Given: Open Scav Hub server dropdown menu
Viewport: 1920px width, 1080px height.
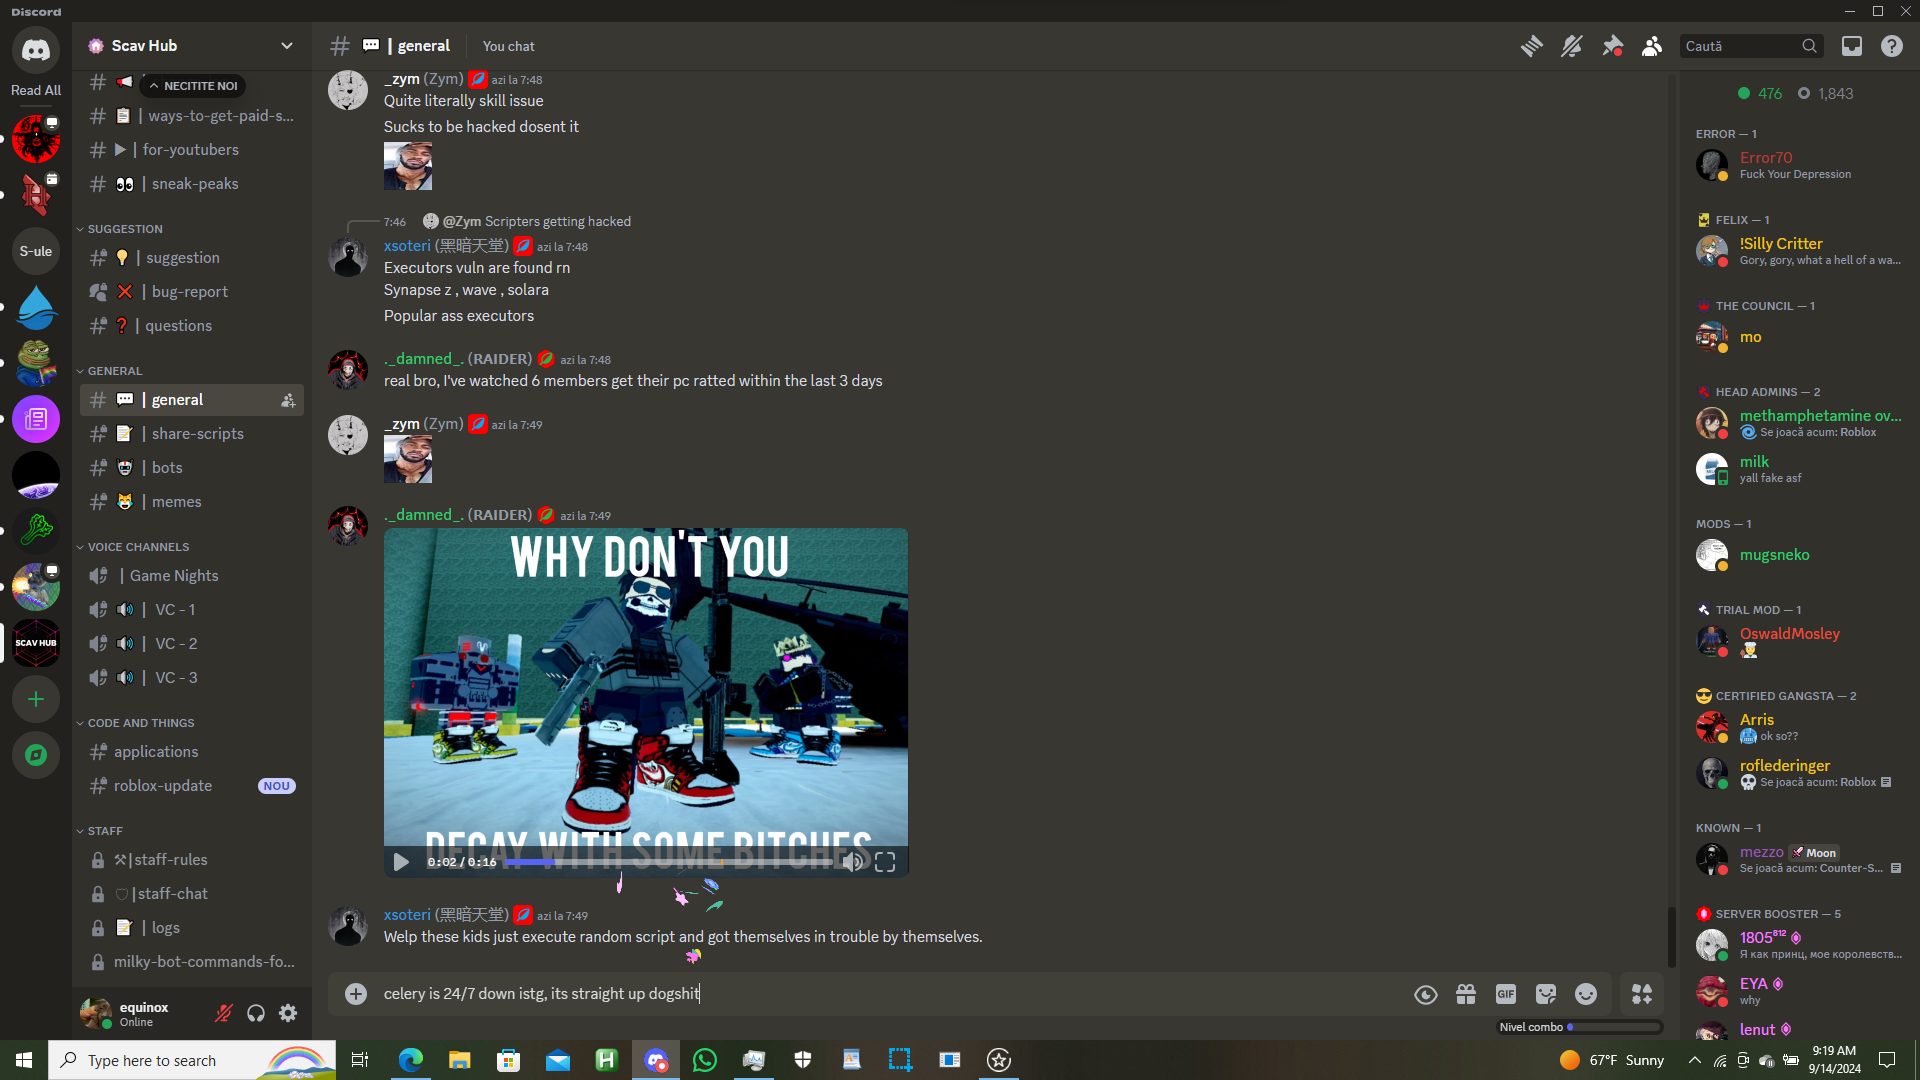Looking at the screenshot, I should (287, 46).
